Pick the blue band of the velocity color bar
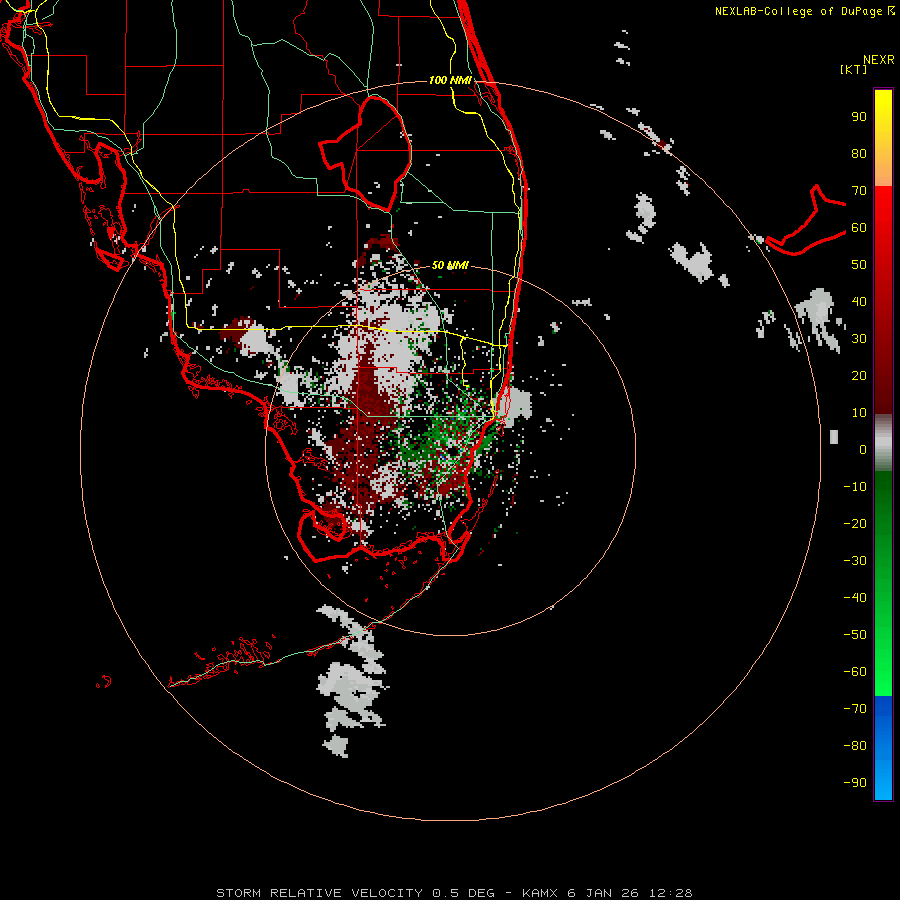Viewport: 900px width, 900px height. click(883, 748)
